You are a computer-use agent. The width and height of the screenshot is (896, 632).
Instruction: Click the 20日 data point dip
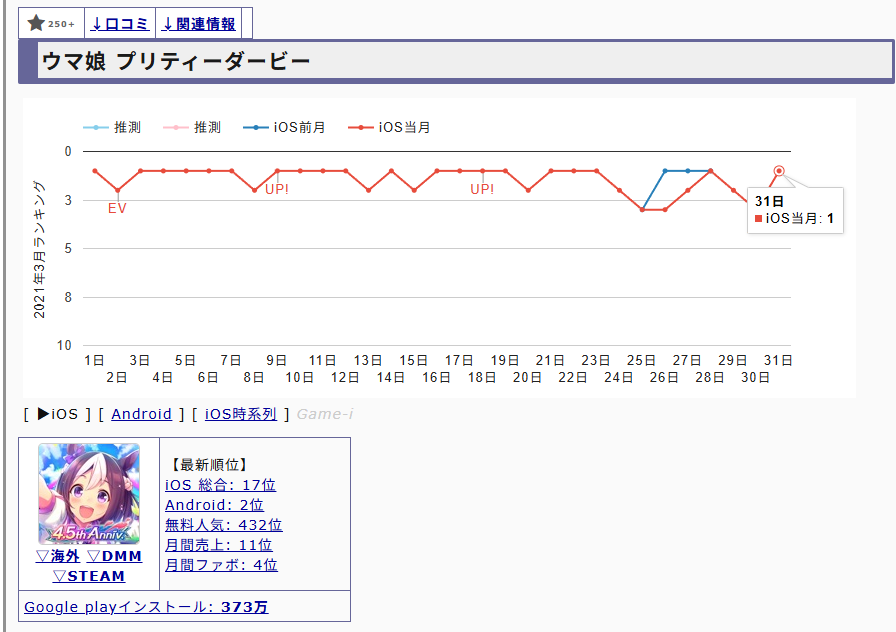point(528,190)
